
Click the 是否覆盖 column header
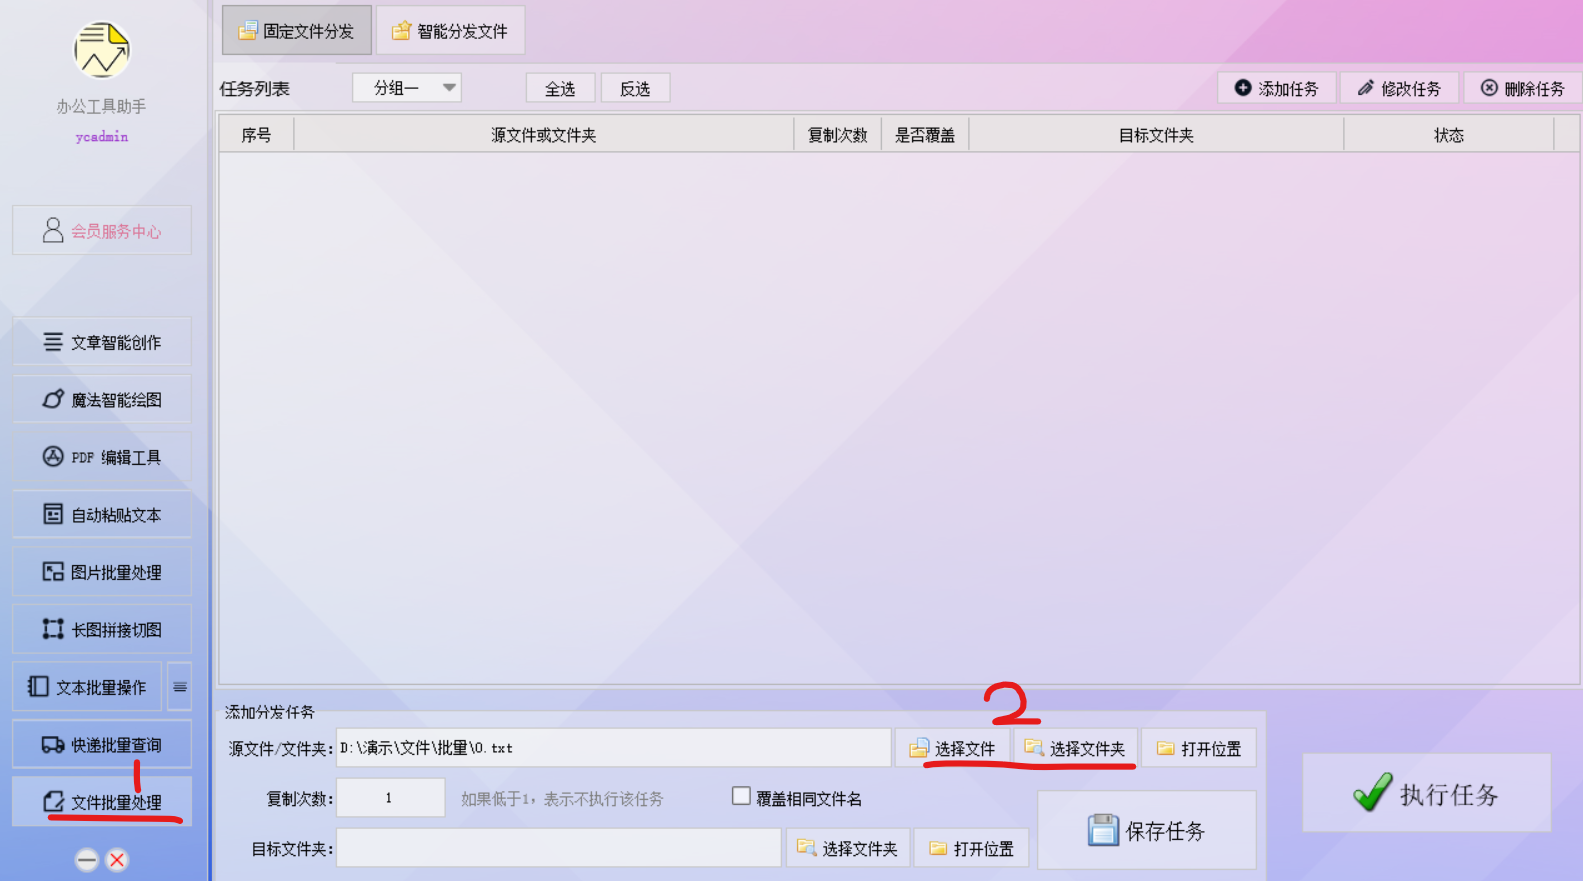pyautogui.click(x=925, y=135)
